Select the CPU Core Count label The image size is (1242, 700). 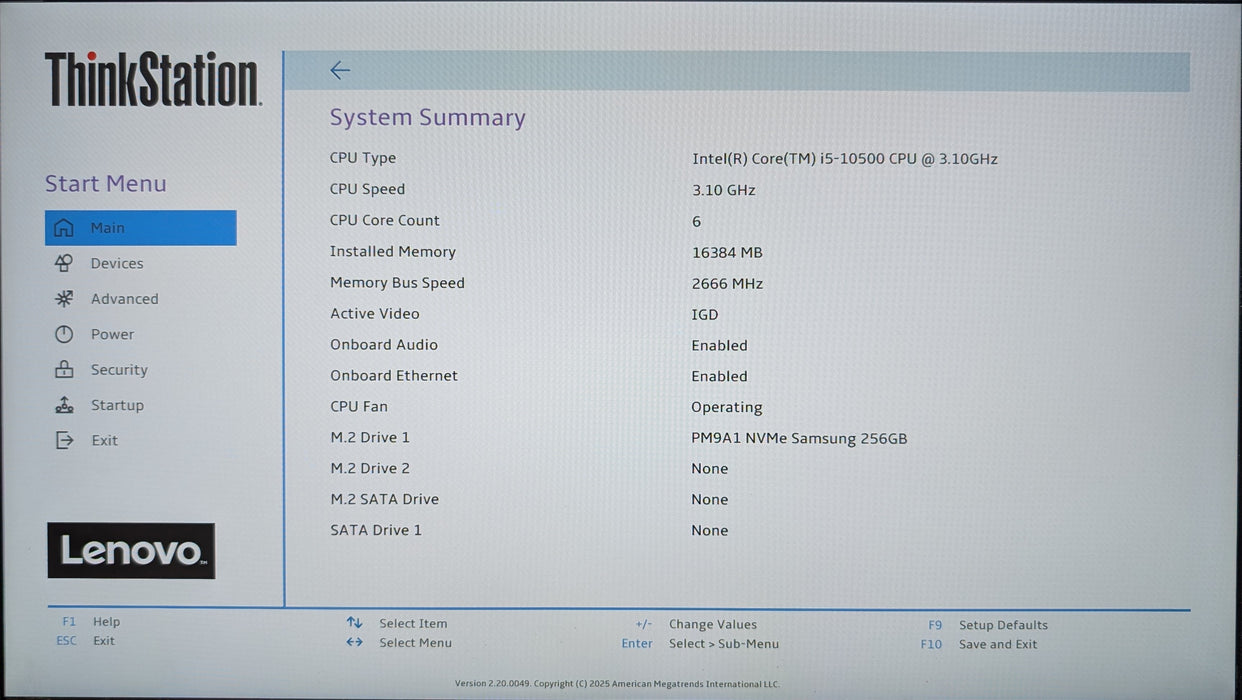[385, 220]
